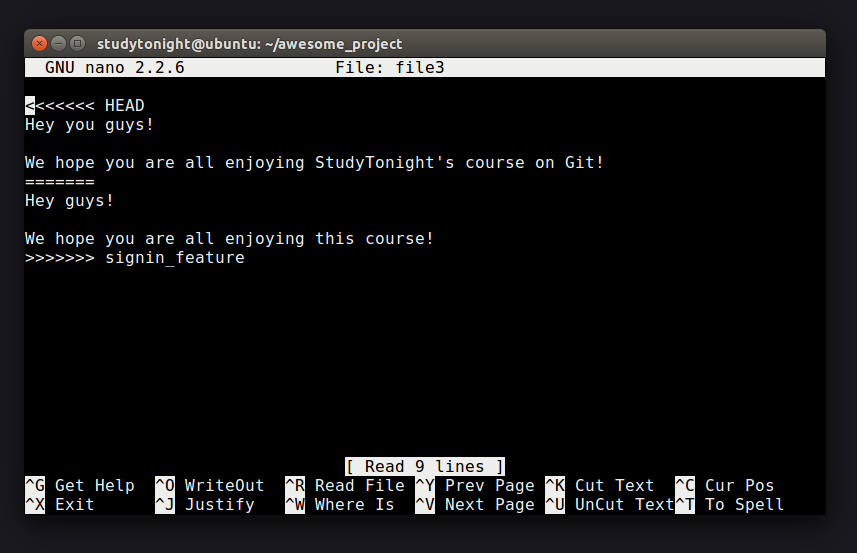Click the ^K Cut Text shortcut
This screenshot has height=553, width=857.
(x=600, y=486)
